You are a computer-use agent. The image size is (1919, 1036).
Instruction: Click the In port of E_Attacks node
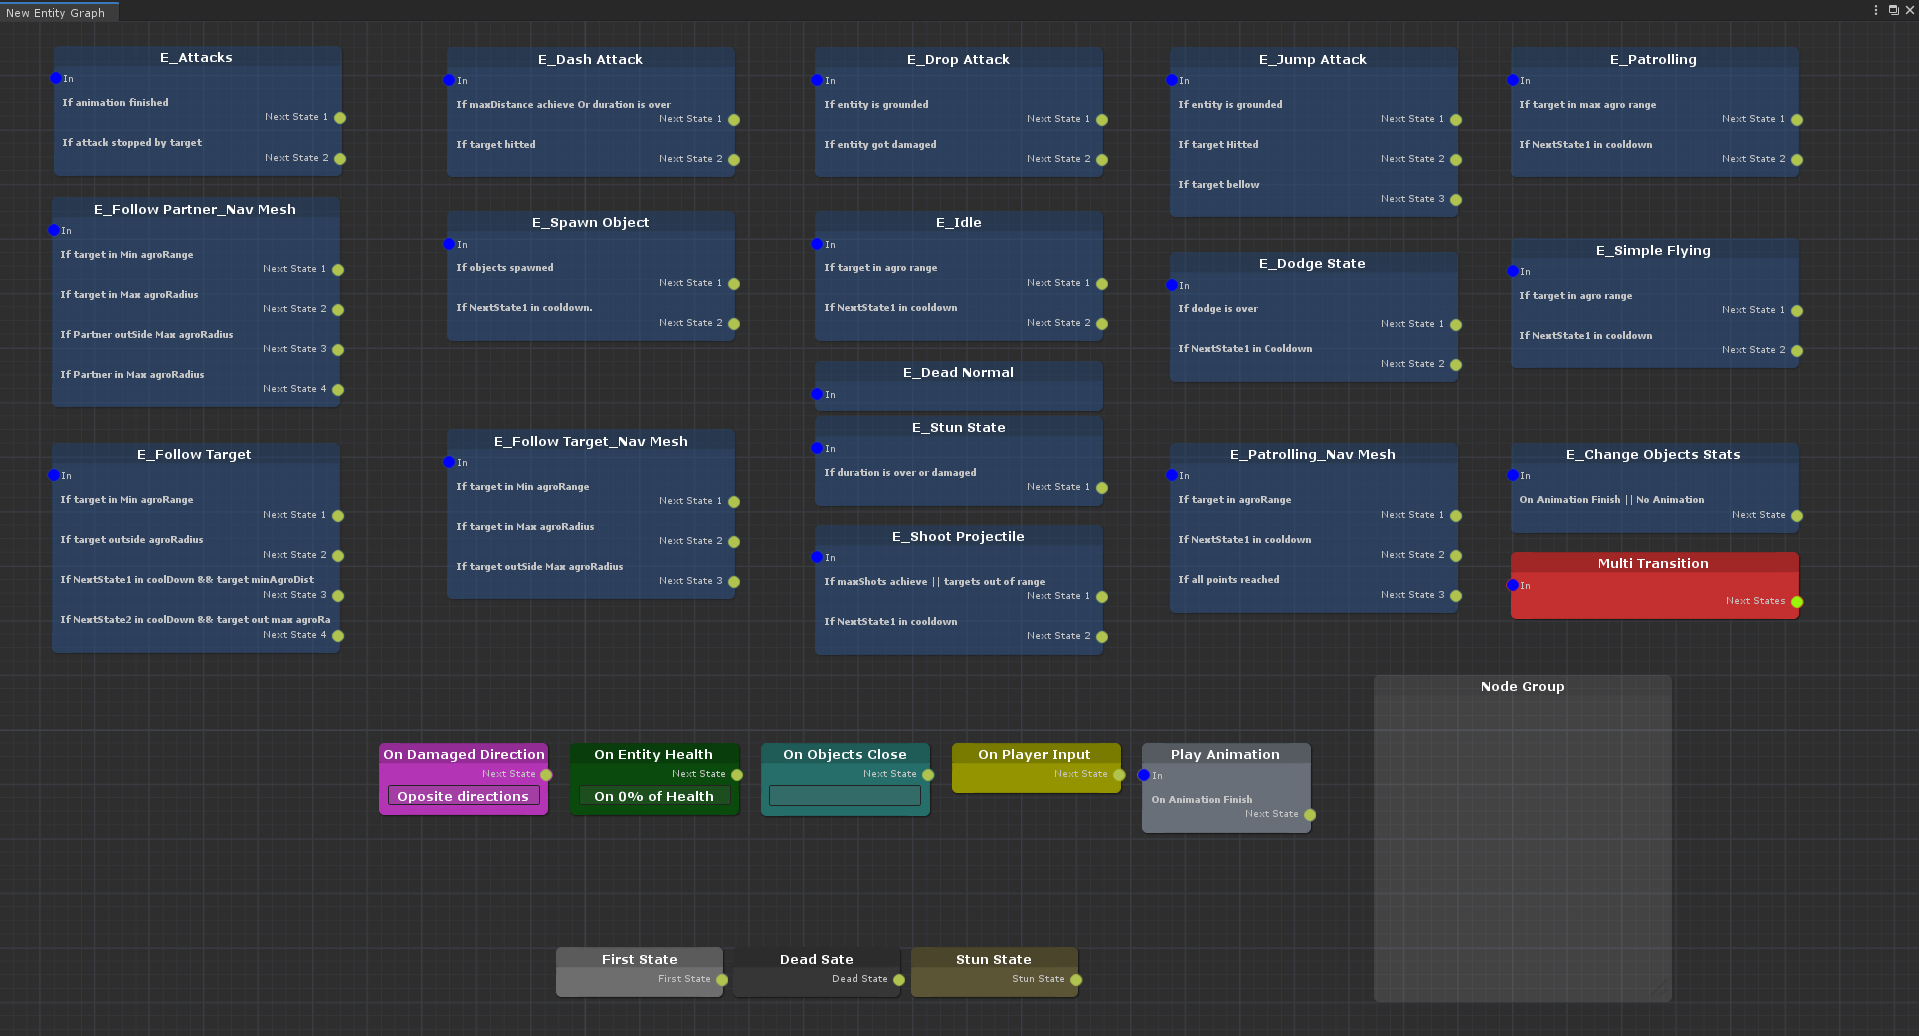(x=56, y=78)
